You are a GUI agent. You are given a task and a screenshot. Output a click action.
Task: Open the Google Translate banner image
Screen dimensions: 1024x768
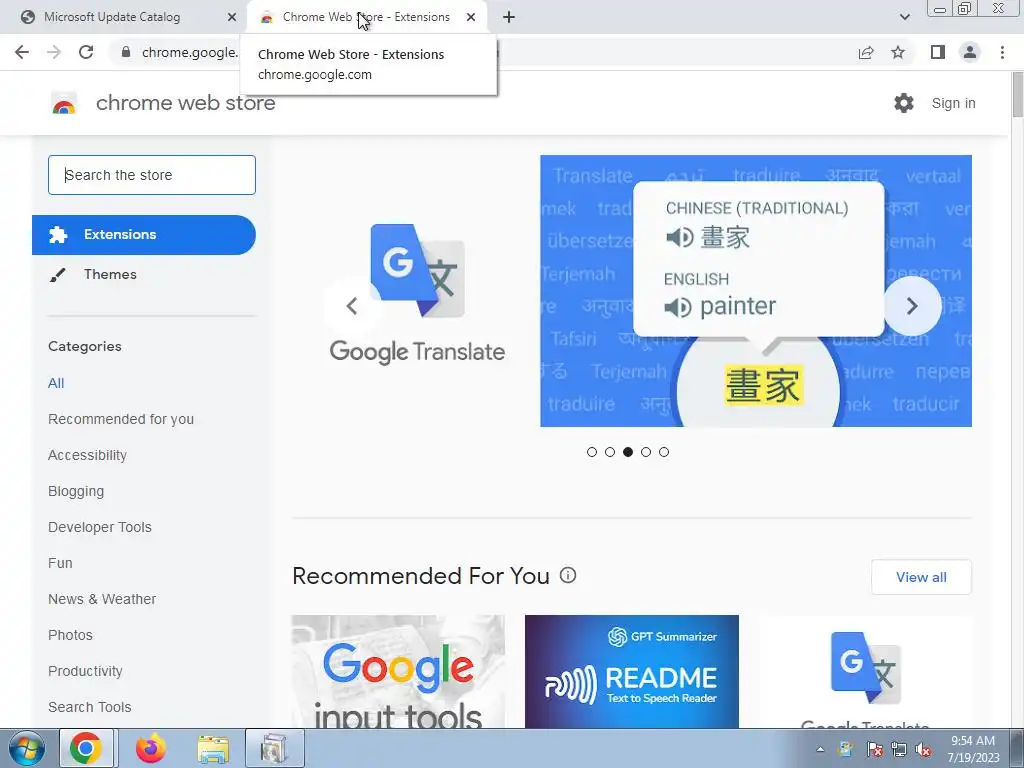click(x=756, y=291)
